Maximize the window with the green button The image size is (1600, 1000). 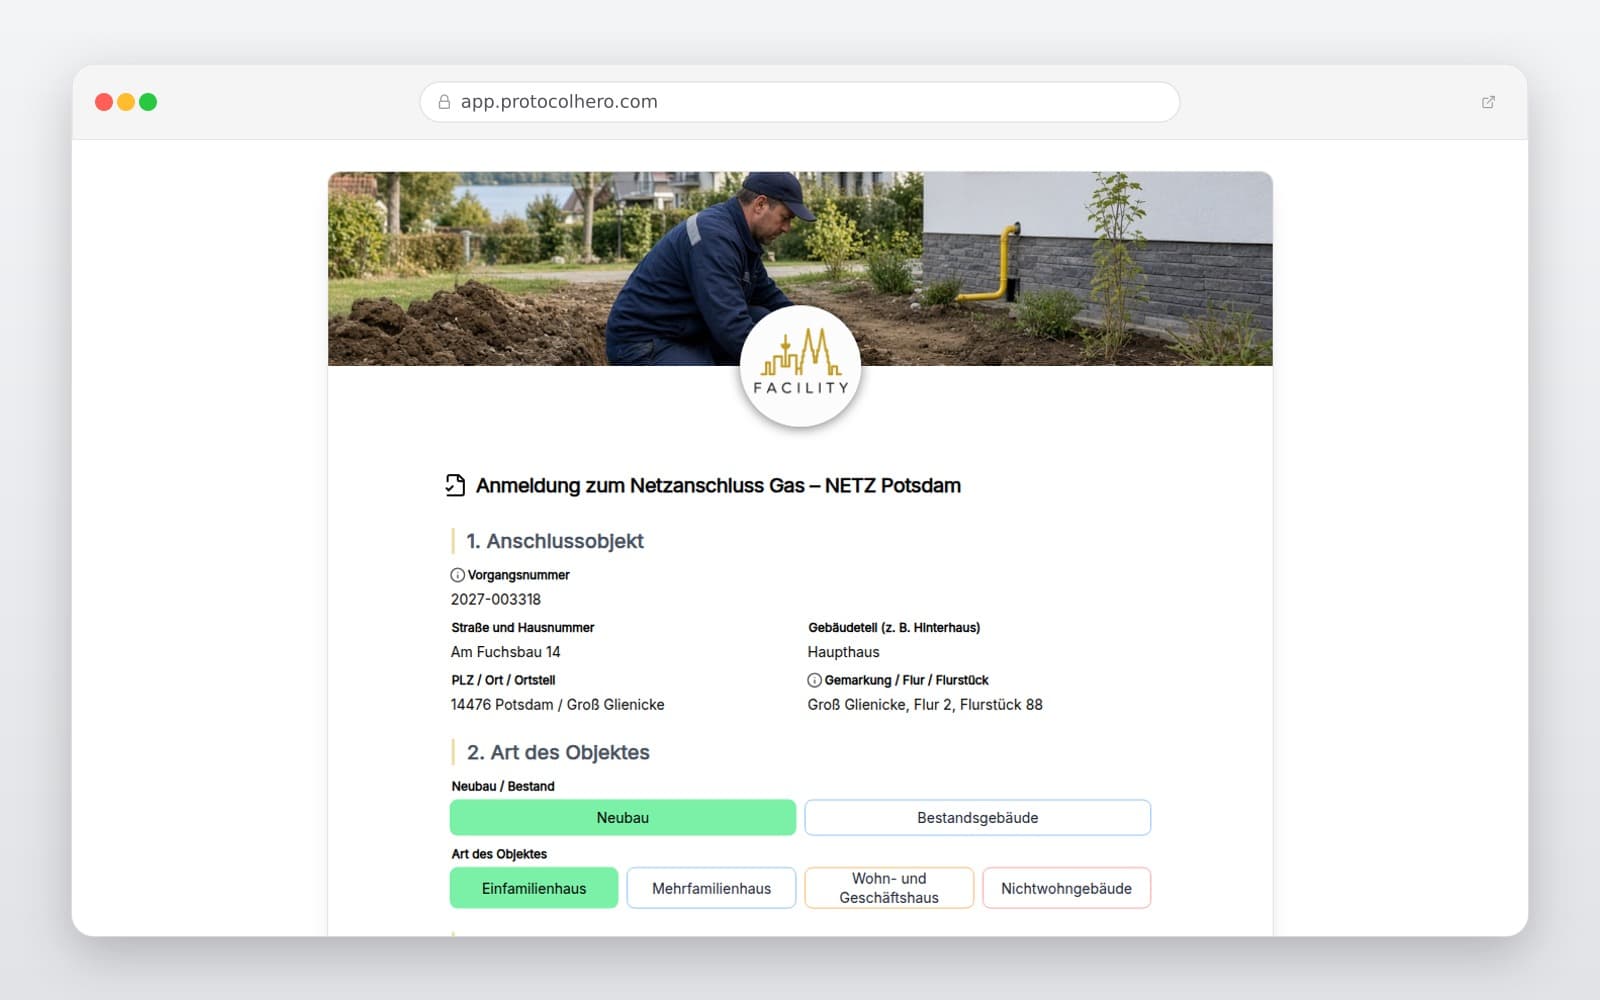click(148, 102)
